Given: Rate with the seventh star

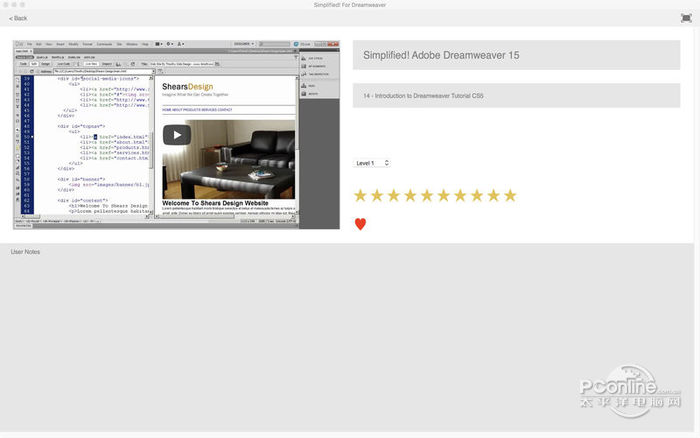Looking at the screenshot, I should [460, 196].
